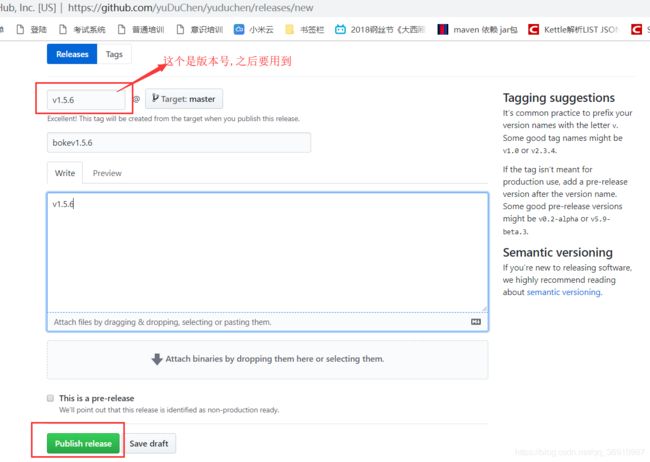
Task: Click the pre-release description text
Action: coord(169,410)
